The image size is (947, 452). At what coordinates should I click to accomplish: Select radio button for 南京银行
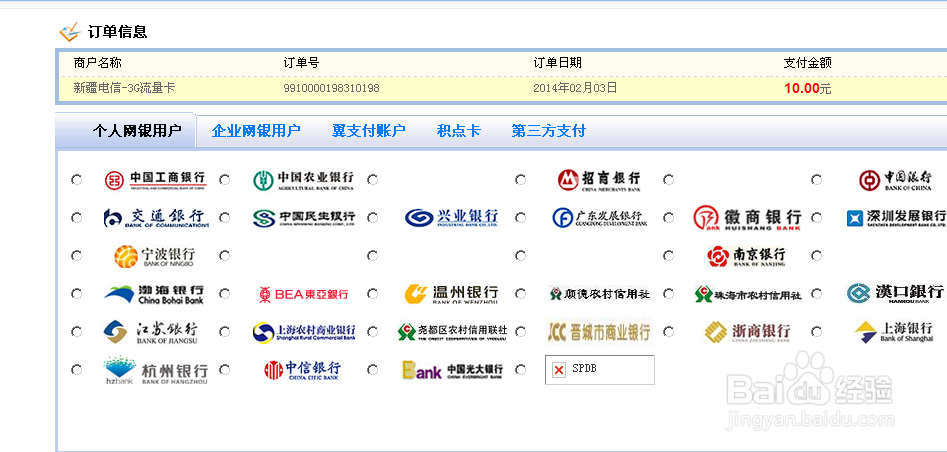(x=669, y=256)
